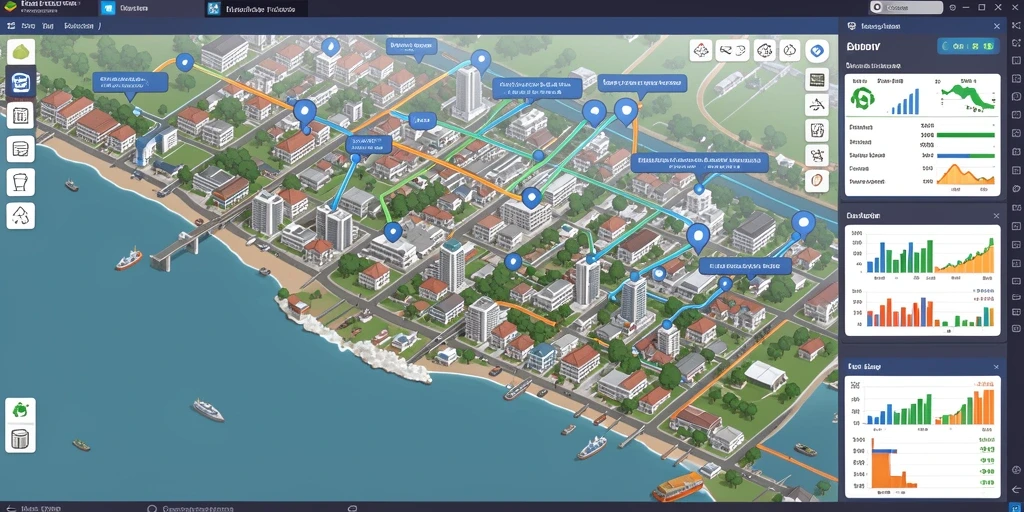Screen dimensions: 1024x512
Task: Toggle the green-blue status pill in the dashboard header
Action: pyautogui.click(x=967, y=46)
